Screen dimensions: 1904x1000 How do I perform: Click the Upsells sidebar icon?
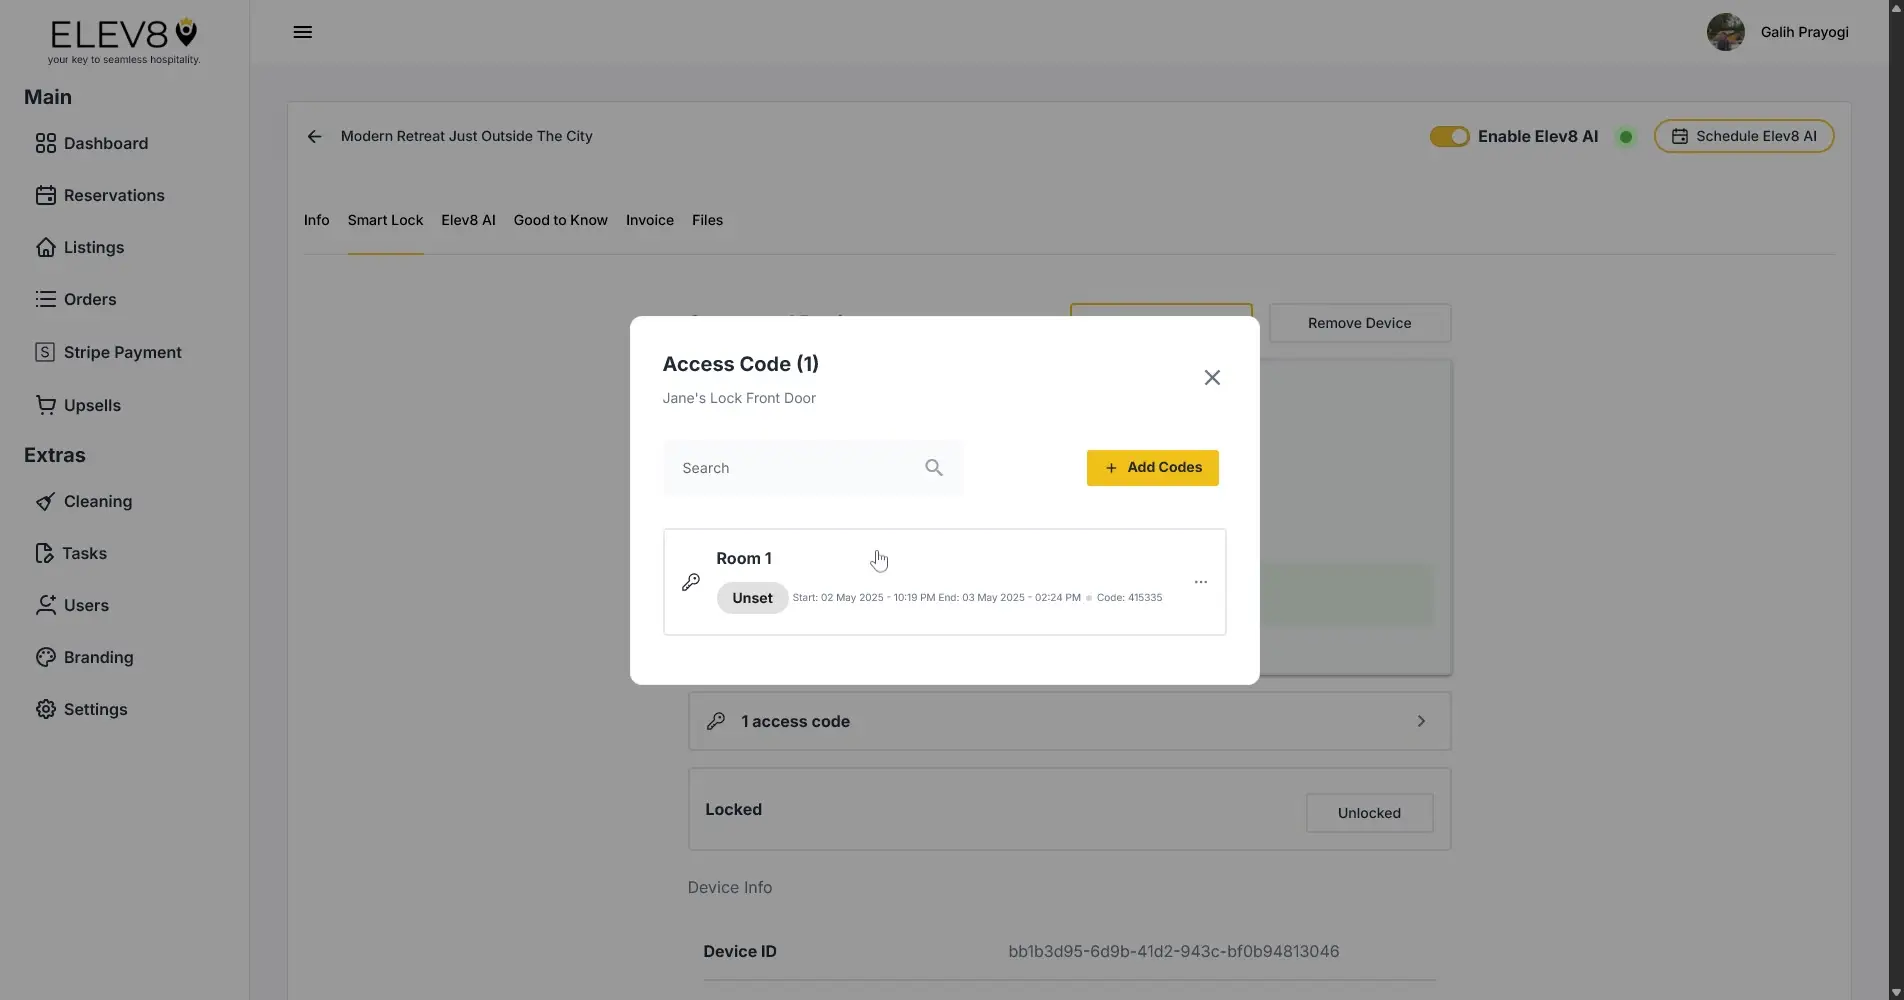coord(46,405)
